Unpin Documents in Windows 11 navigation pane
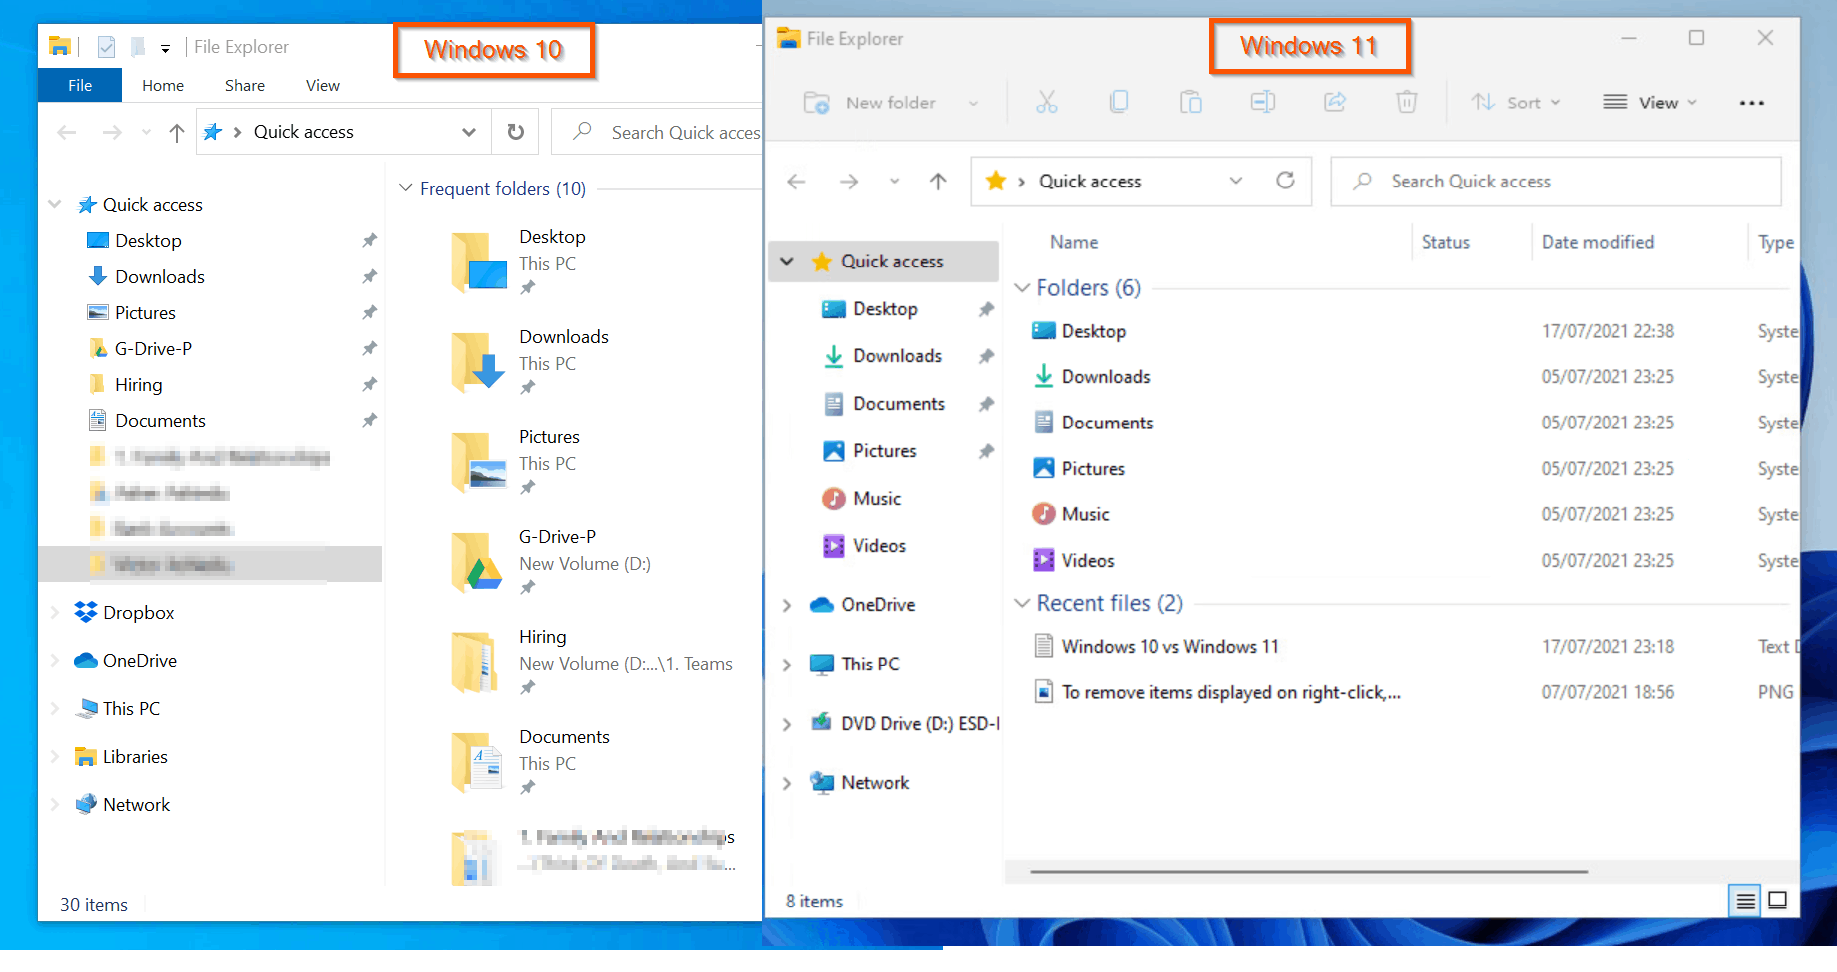This screenshot has width=1837, height=972. [x=986, y=404]
